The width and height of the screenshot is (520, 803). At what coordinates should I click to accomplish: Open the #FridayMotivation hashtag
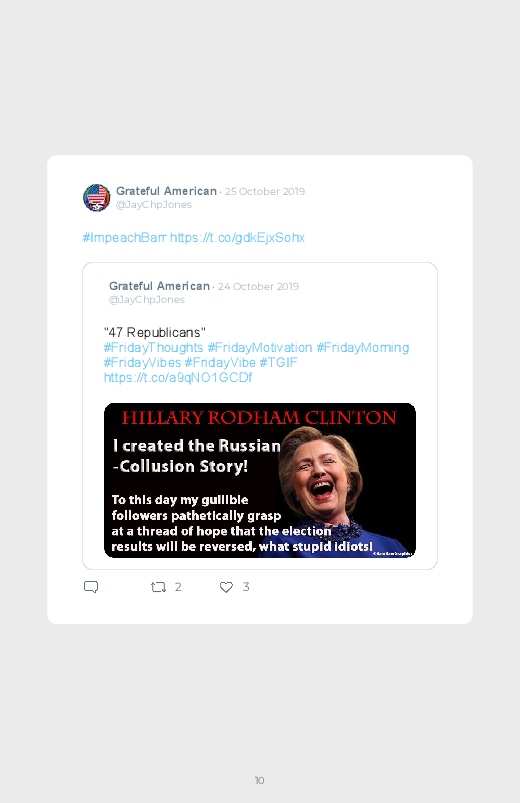click(x=260, y=348)
